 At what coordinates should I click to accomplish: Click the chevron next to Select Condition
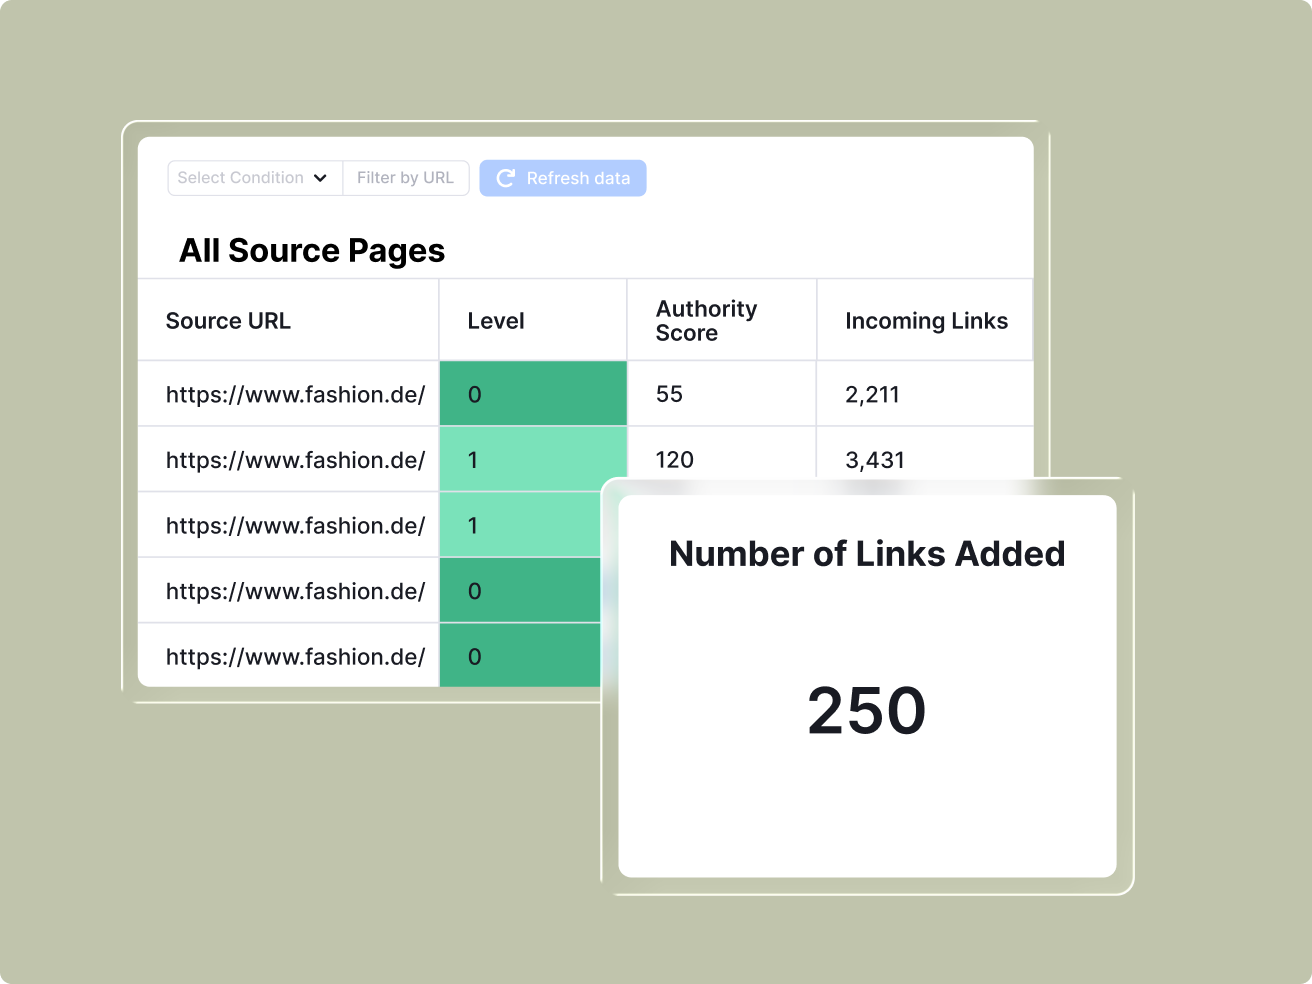(320, 178)
